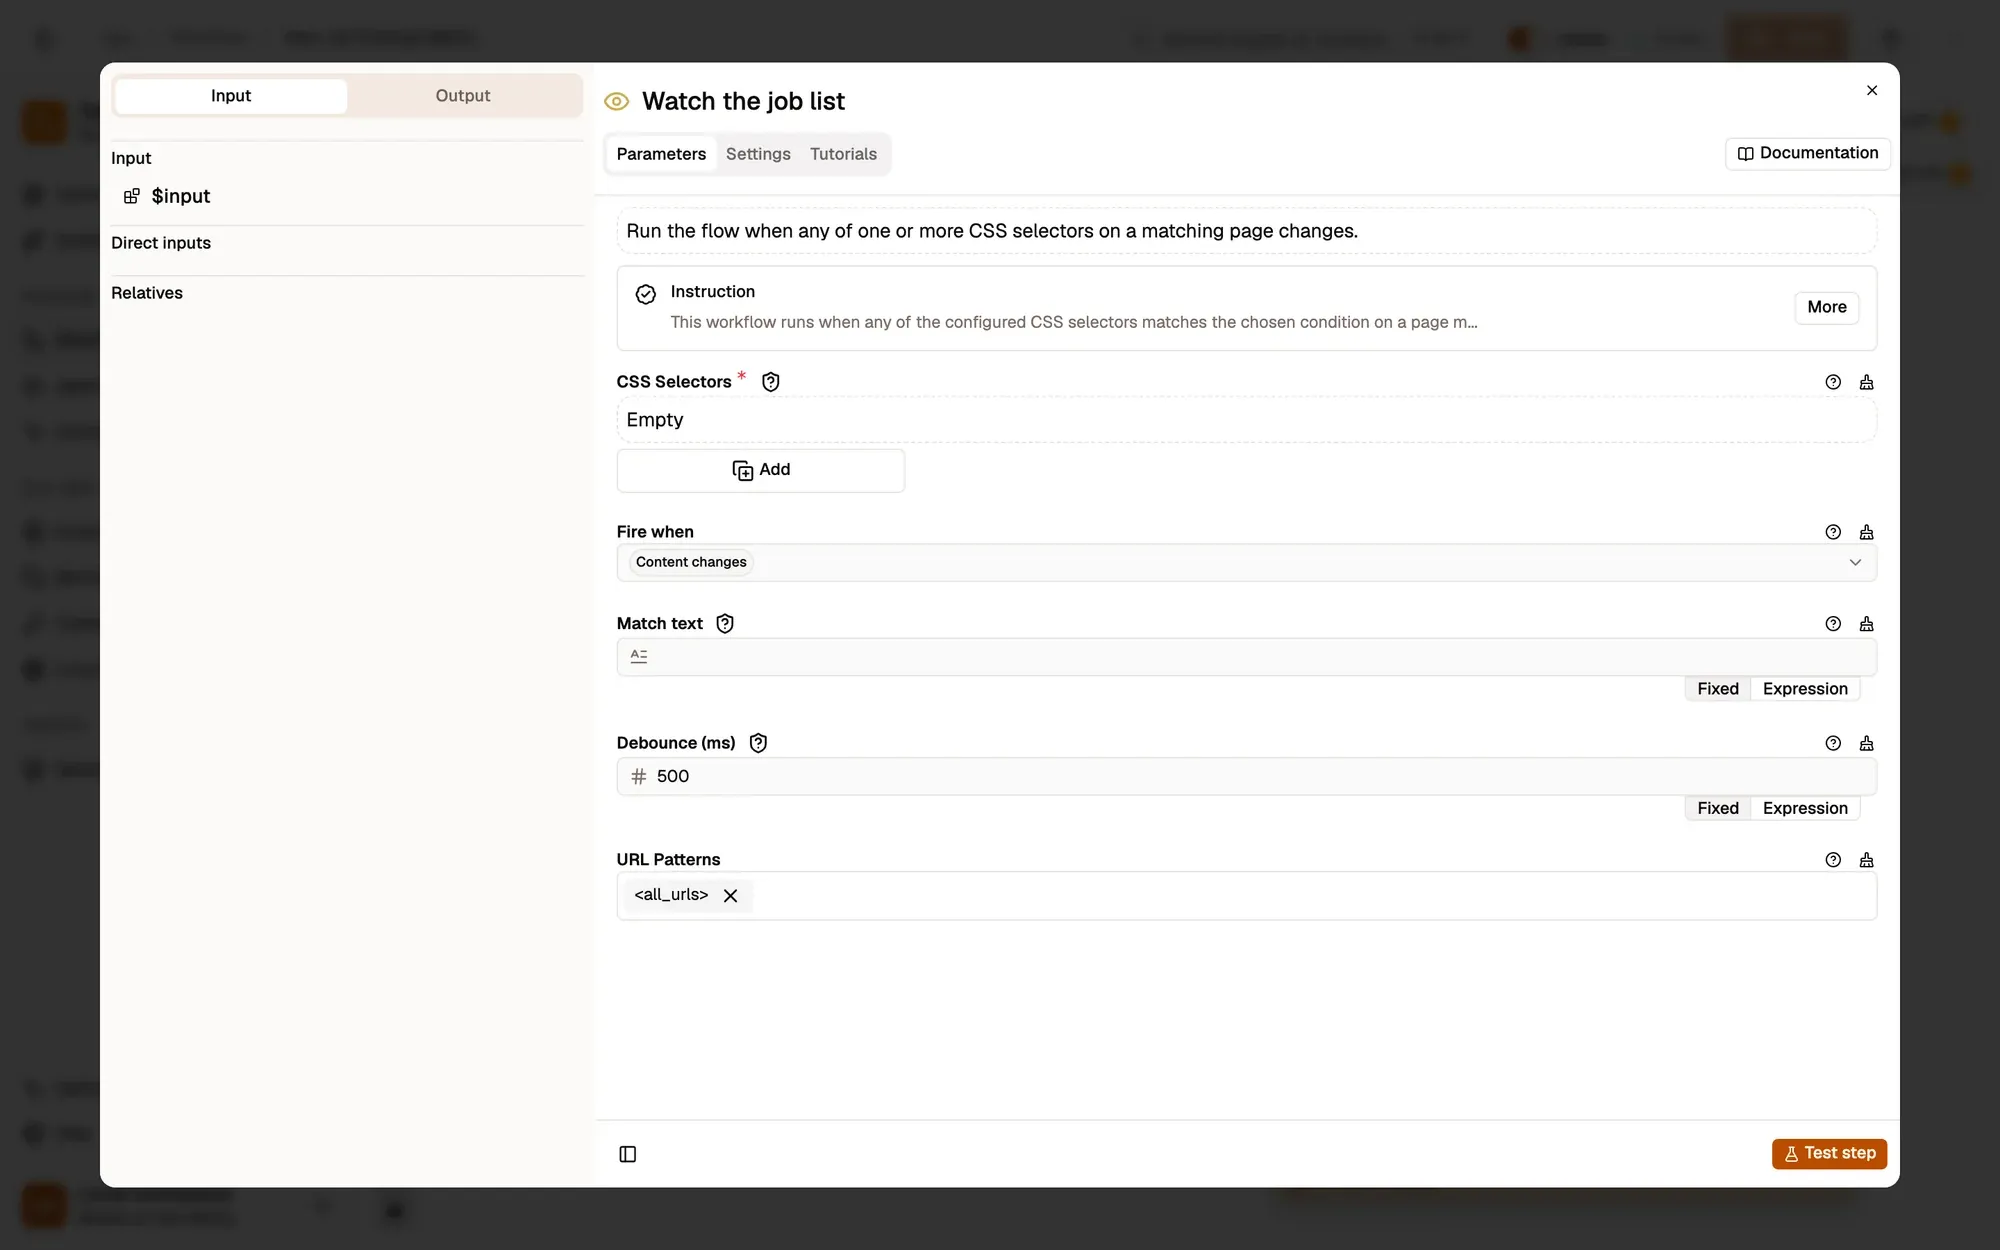The height and width of the screenshot is (1250, 2000).
Task: Open help for Match text
Action: (x=1833, y=624)
